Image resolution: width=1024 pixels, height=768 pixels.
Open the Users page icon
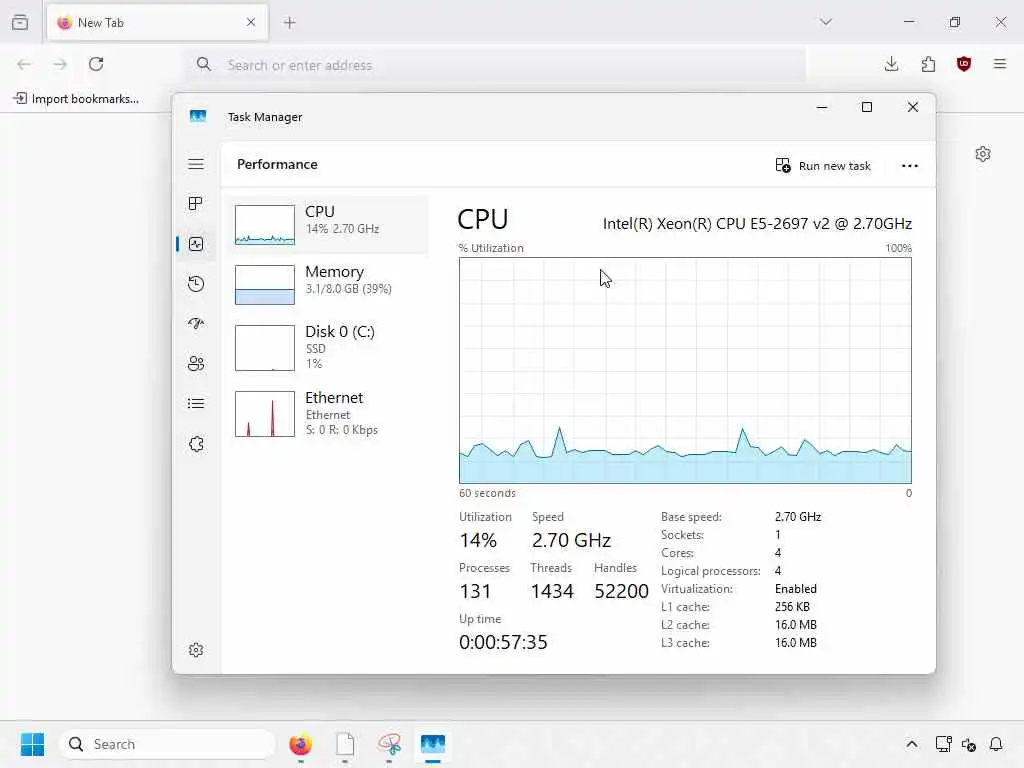coord(196,364)
